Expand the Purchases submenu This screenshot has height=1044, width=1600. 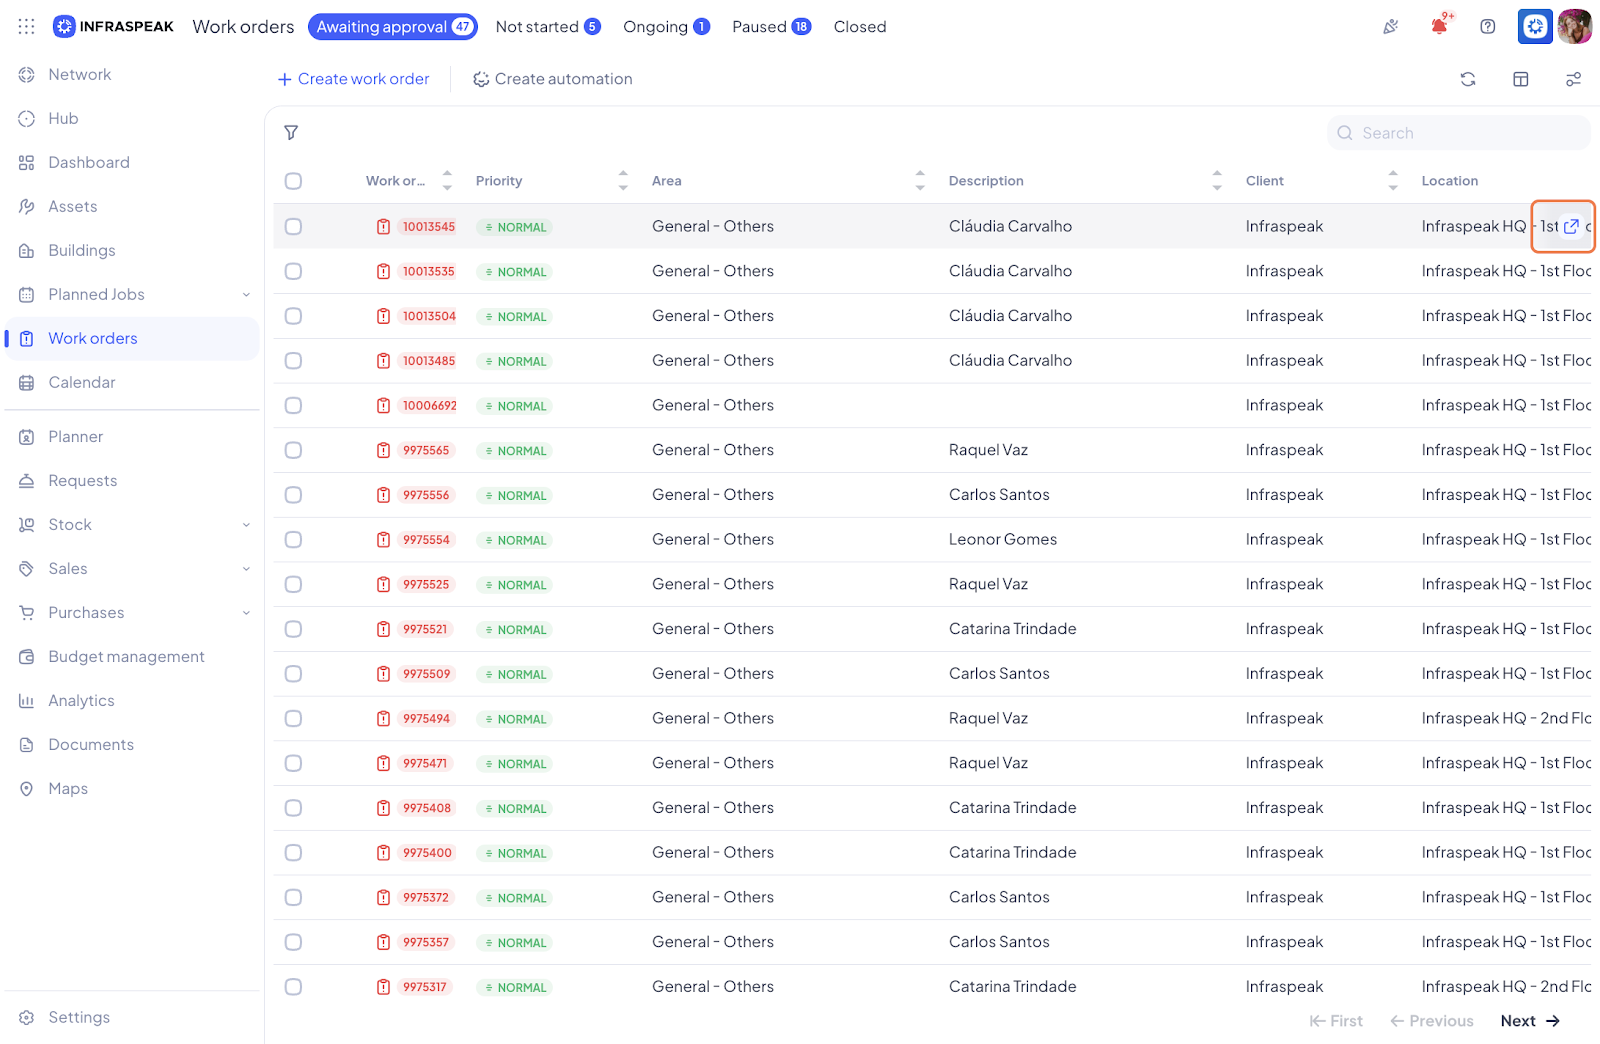(x=246, y=613)
